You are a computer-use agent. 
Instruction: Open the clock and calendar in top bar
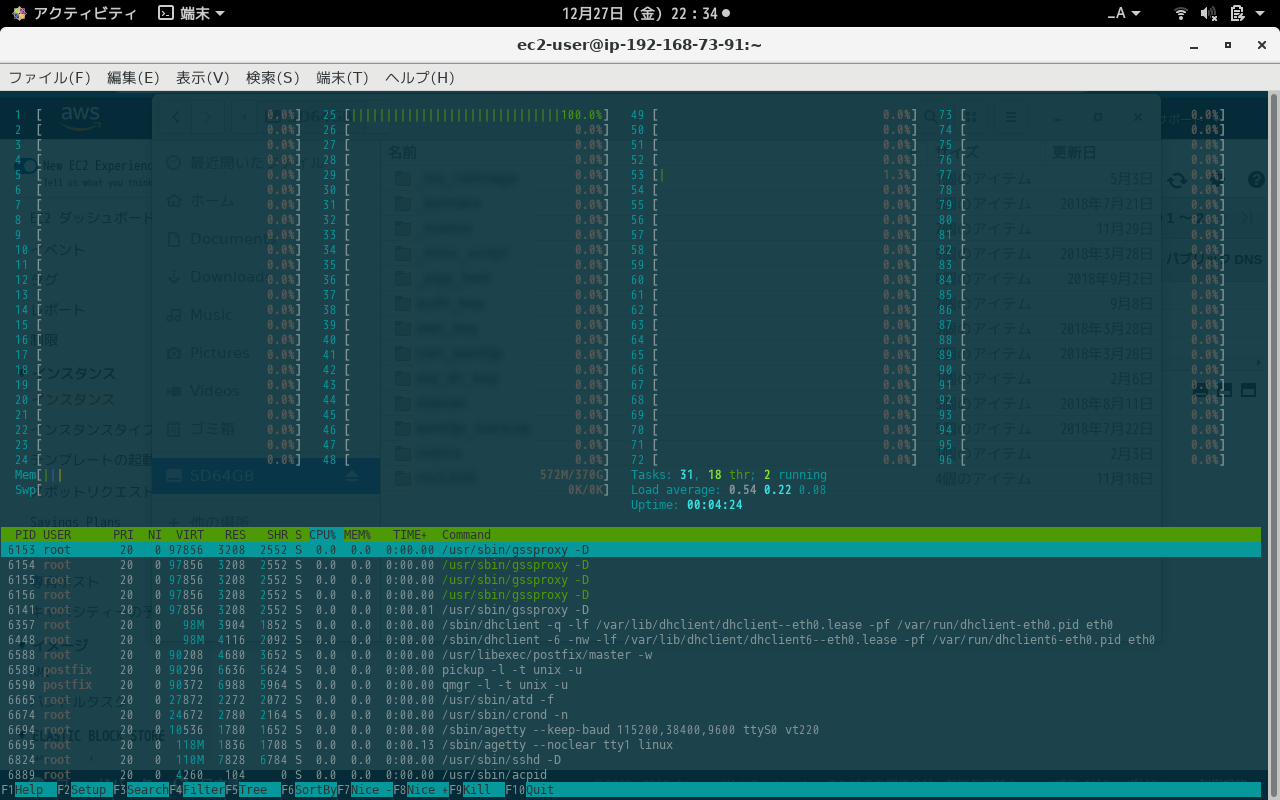[645, 13]
